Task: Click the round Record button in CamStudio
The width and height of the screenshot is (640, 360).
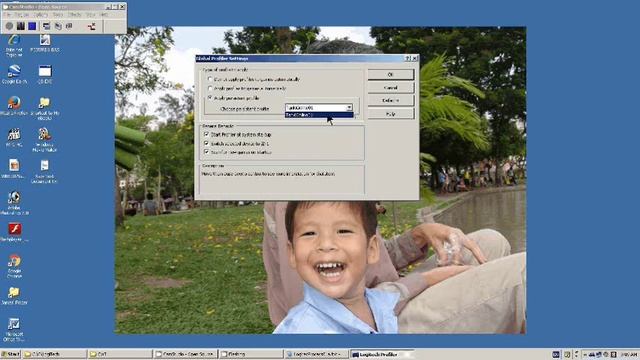Action: coord(9,26)
